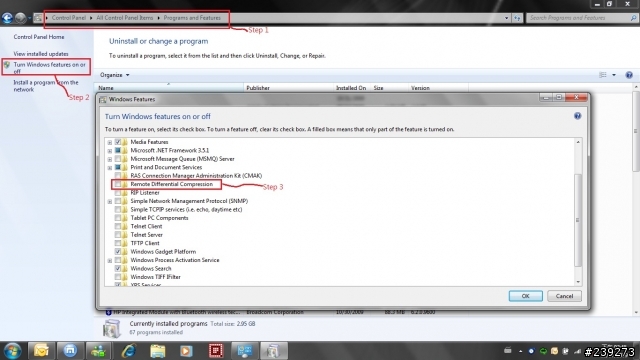Open the Organize dropdown menu
This screenshot has width=640, height=360.
pos(115,75)
